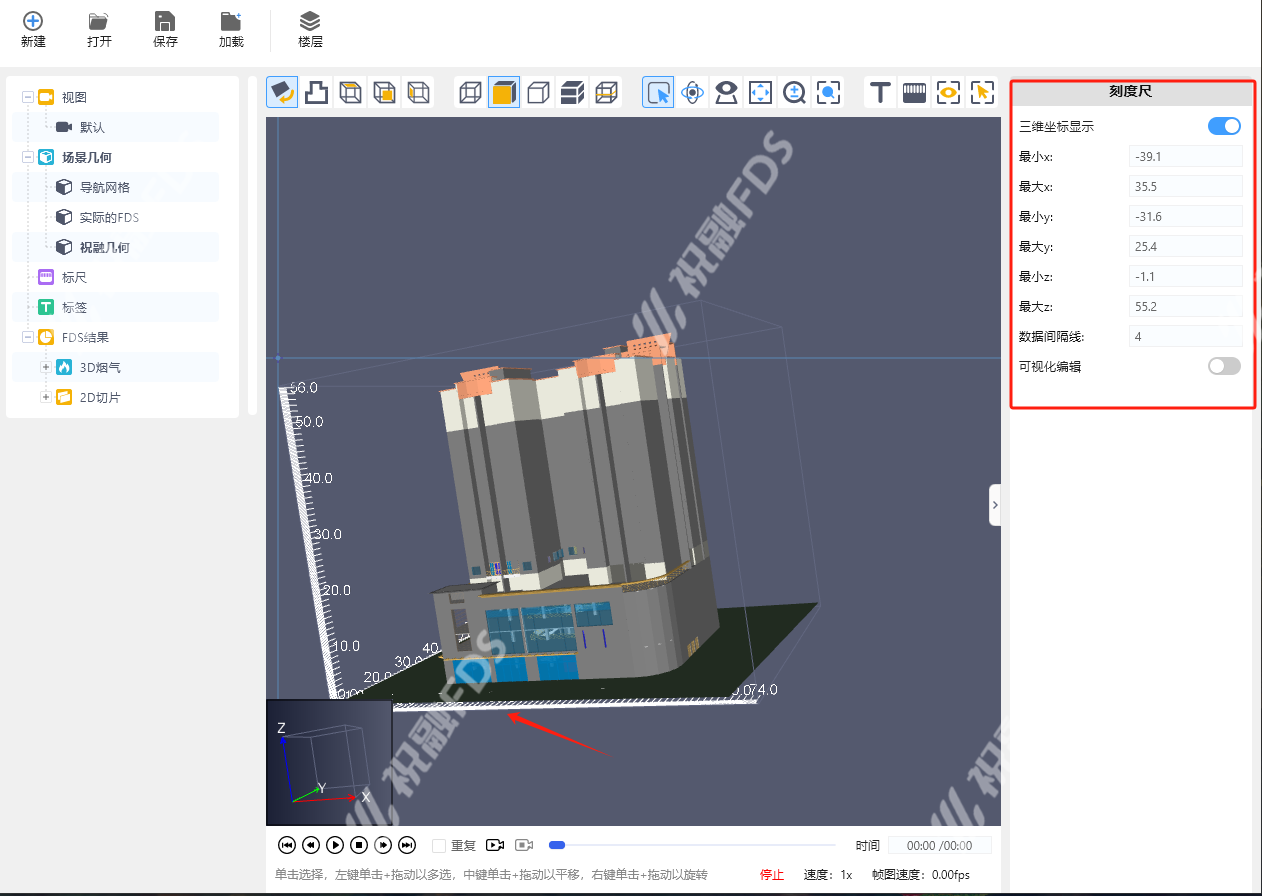Click the 最大y value field

pos(1185,246)
